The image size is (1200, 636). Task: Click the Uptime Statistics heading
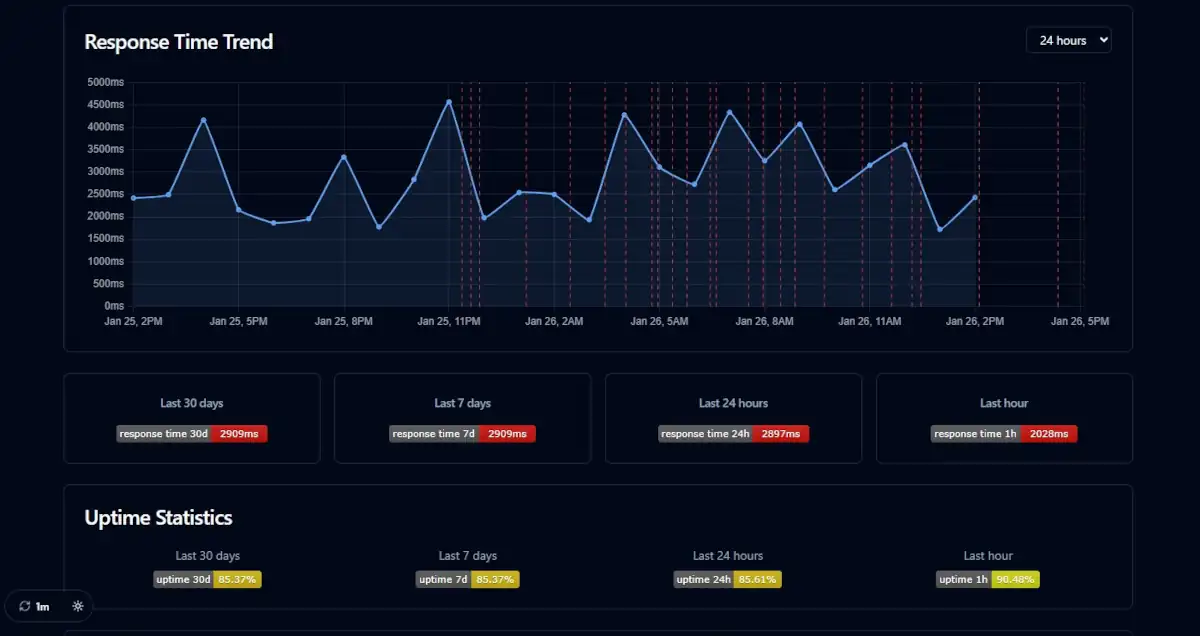(x=158, y=517)
